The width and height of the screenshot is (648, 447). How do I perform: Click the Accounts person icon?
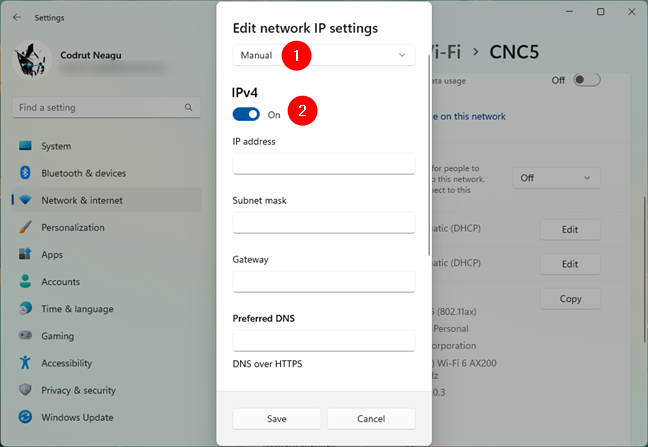coord(25,282)
